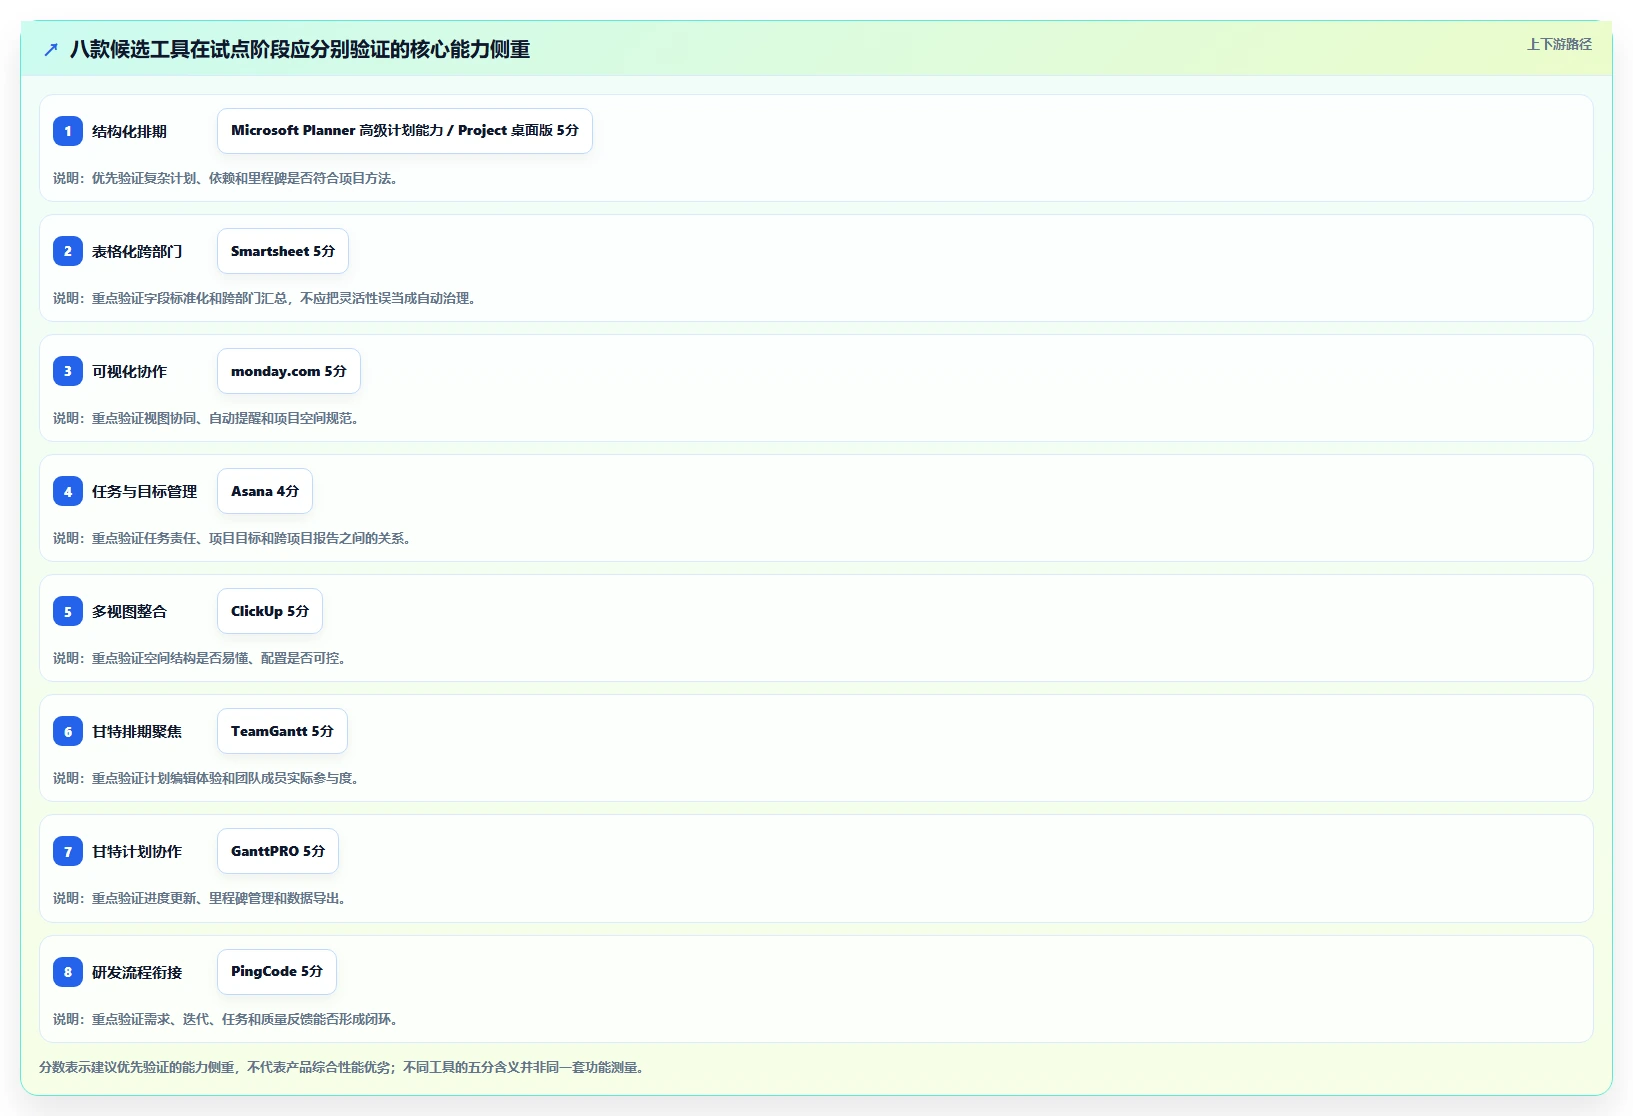The width and height of the screenshot is (1633, 1116).
Task: Select the ClickUp 5分 chip
Action: pyautogui.click(x=270, y=611)
